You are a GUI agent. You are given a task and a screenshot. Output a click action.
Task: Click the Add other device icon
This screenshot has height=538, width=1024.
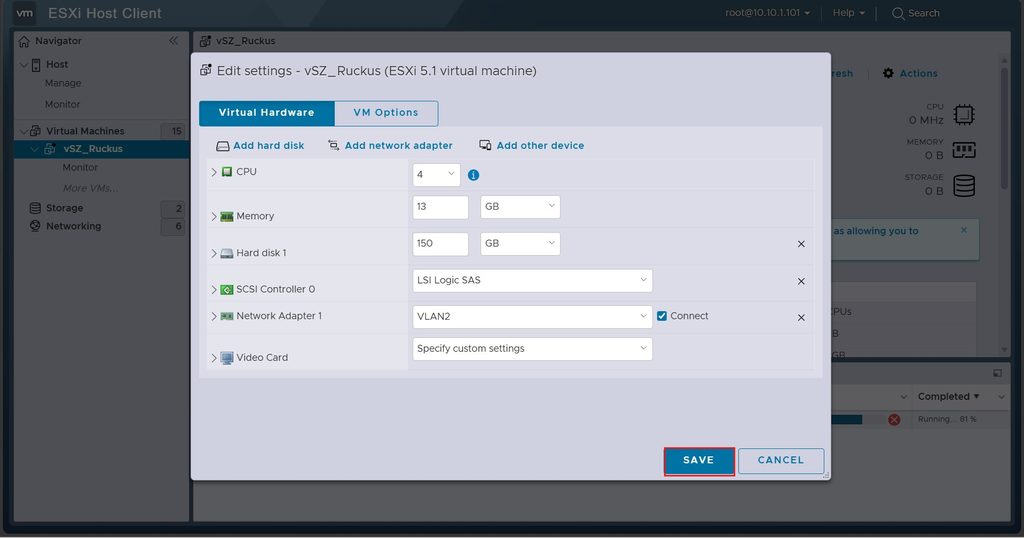pyautogui.click(x=485, y=145)
